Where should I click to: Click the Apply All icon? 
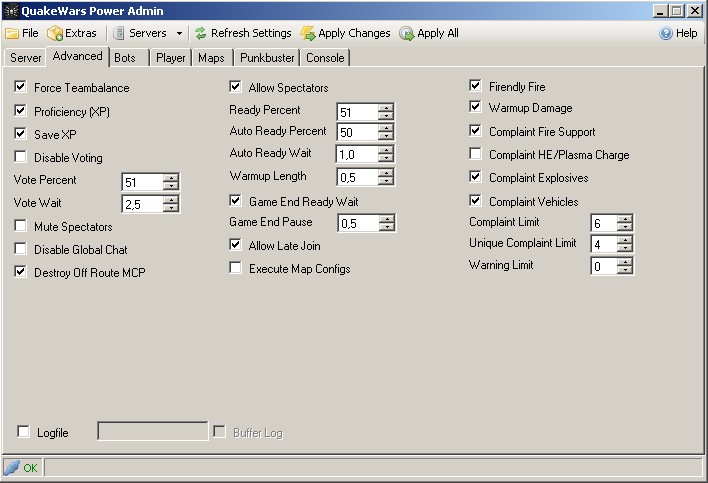pyautogui.click(x=406, y=33)
